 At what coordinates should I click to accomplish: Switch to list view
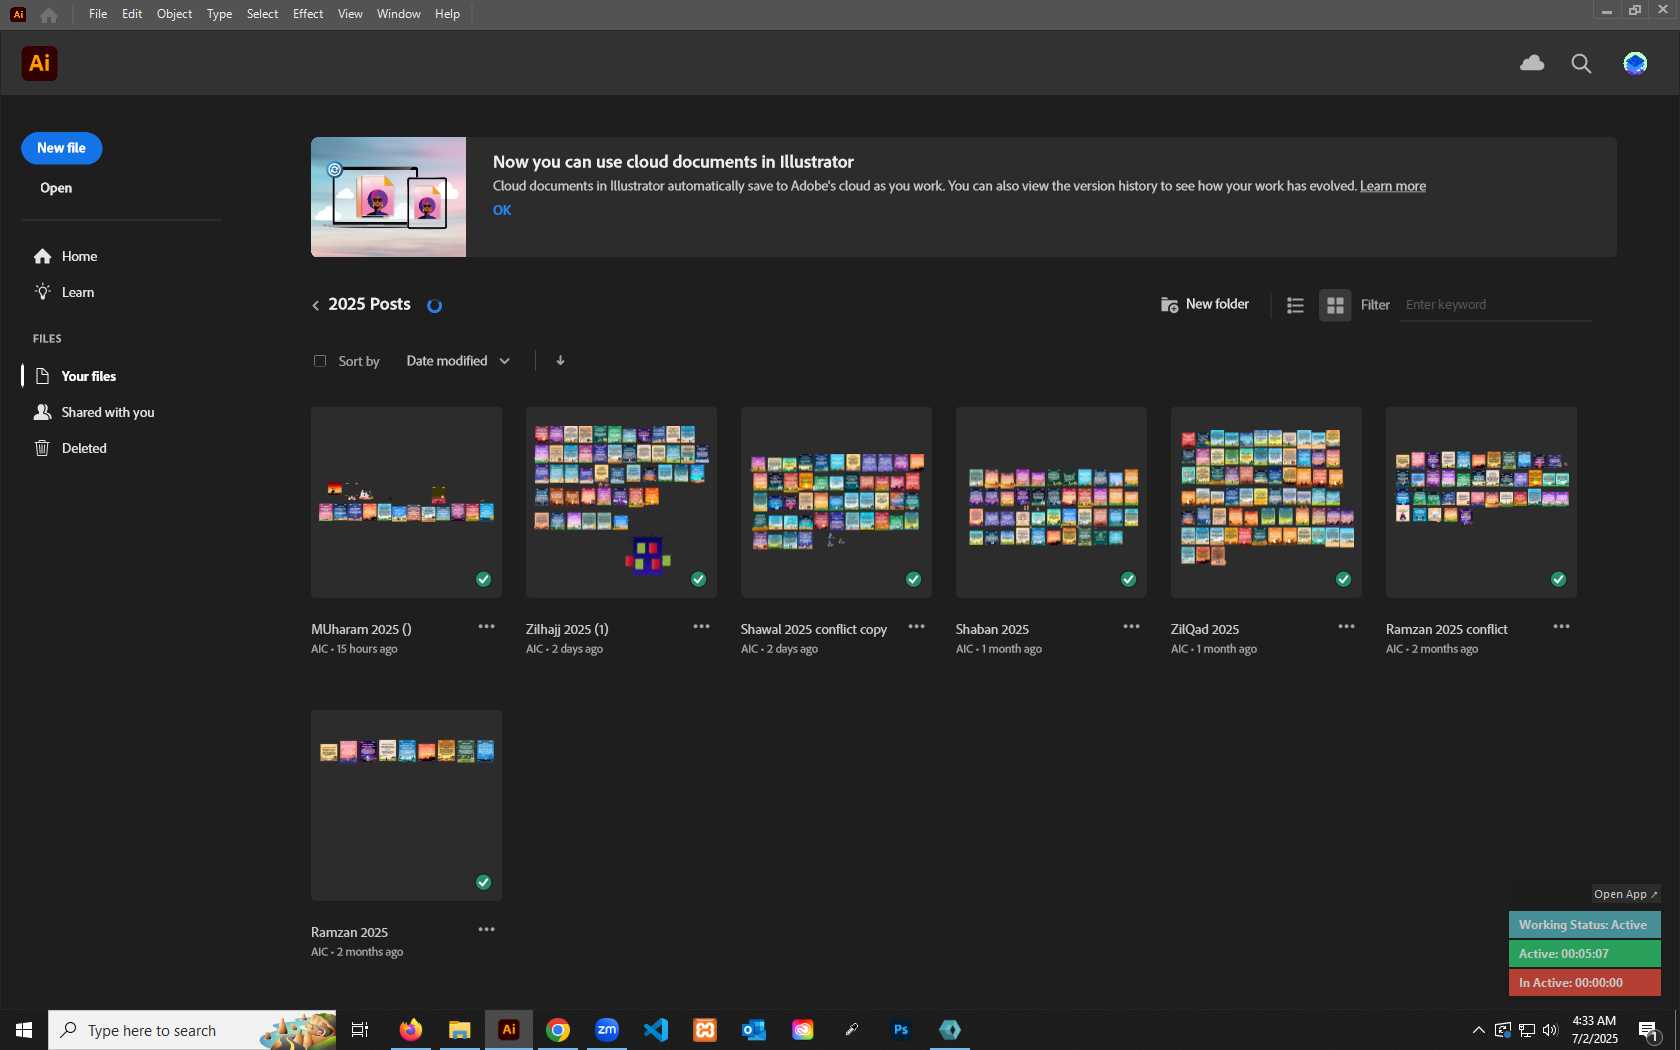(1295, 305)
